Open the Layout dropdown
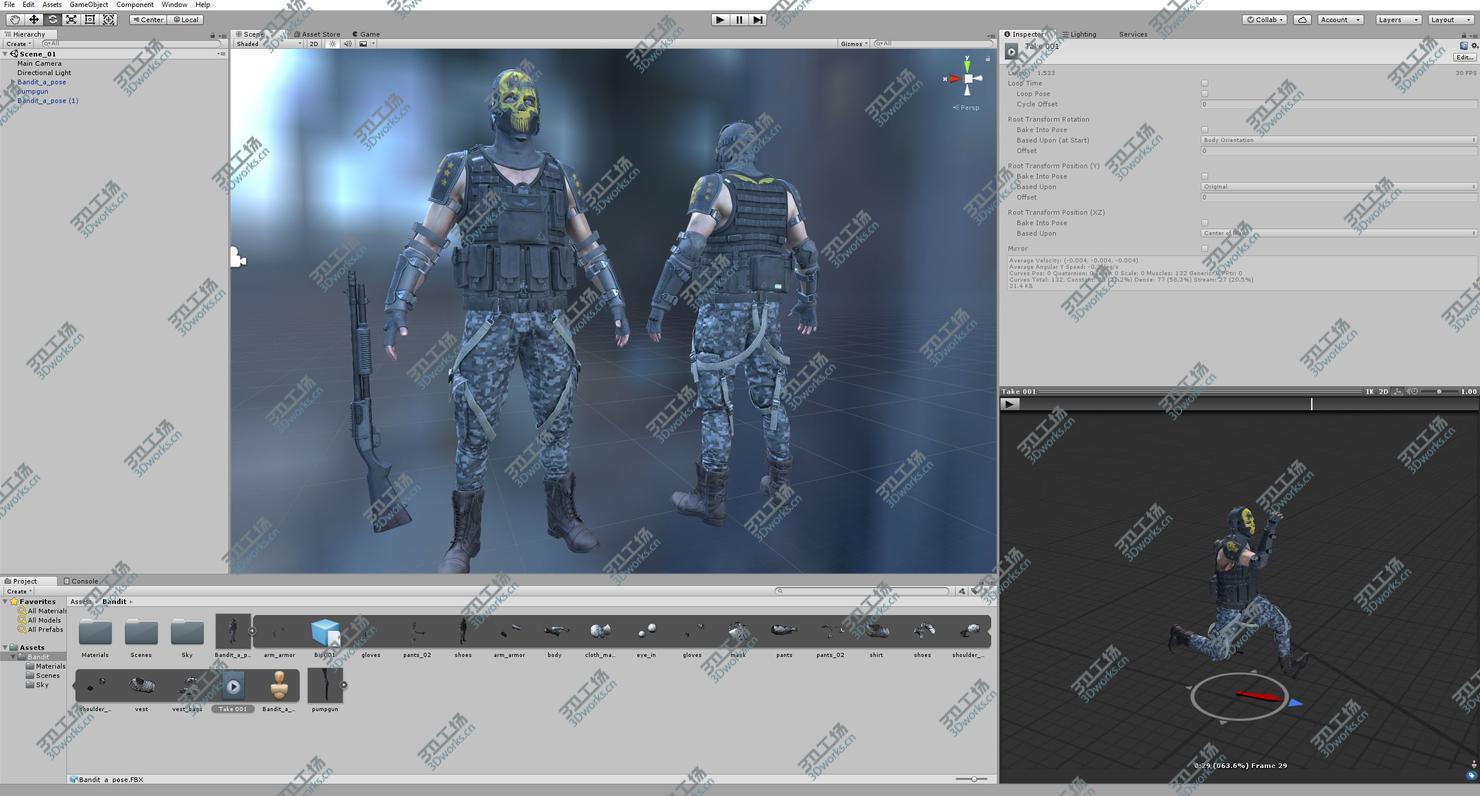Screen dimensions: 1480x796 click(x=1451, y=19)
